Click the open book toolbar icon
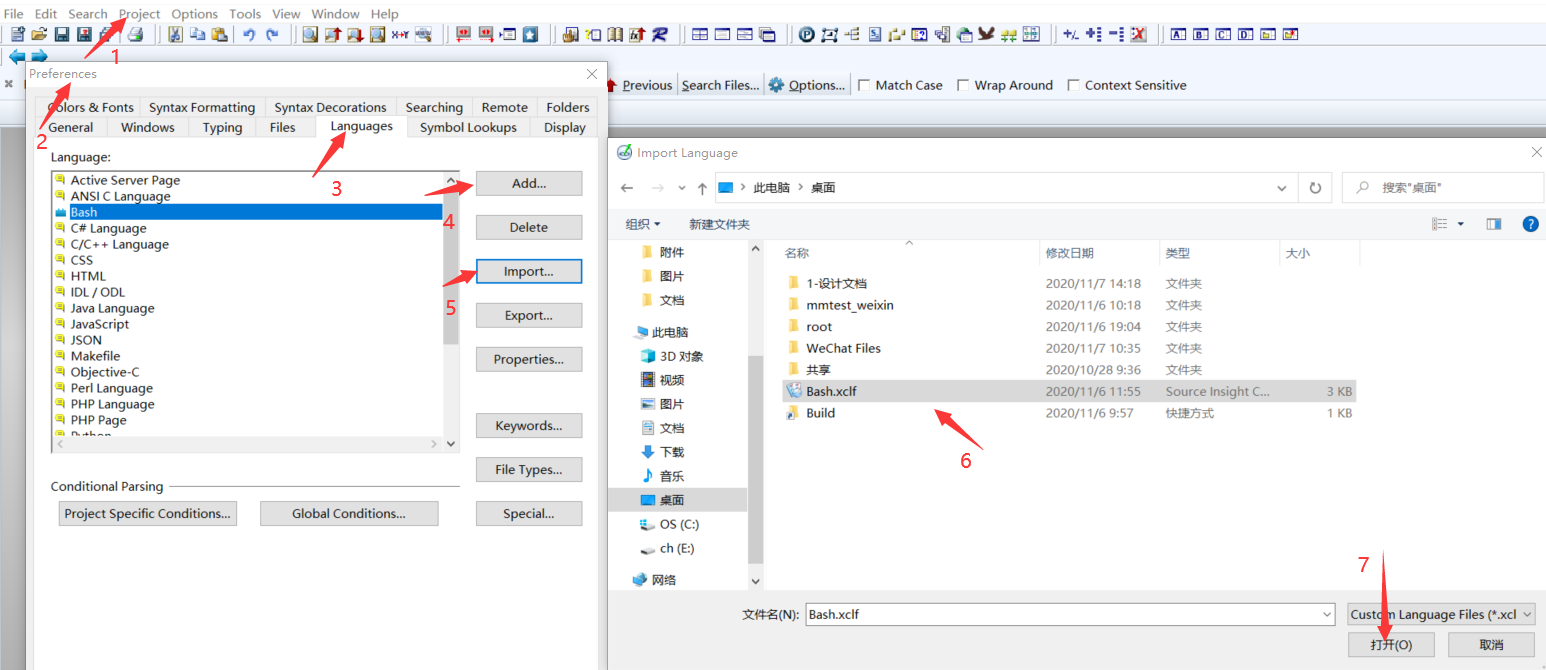This screenshot has width=1546, height=670. (x=615, y=34)
